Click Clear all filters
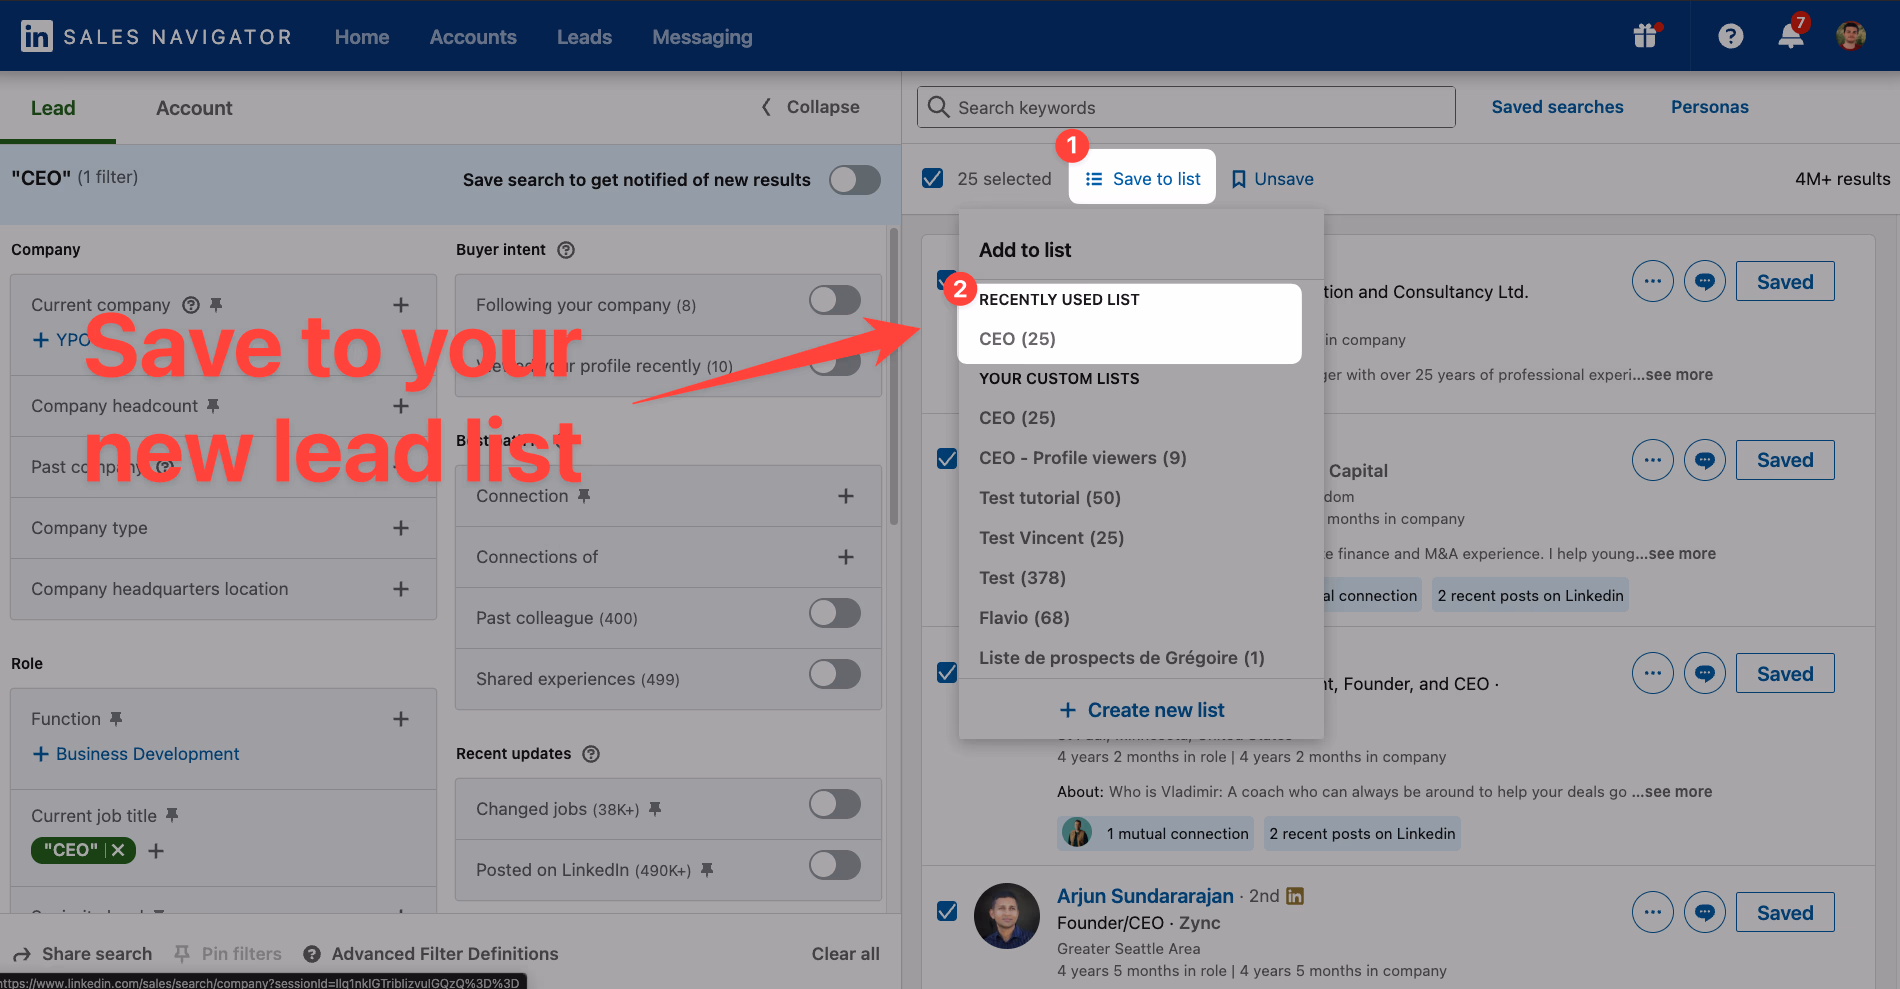Screen dimensions: 1900x989 [845, 954]
